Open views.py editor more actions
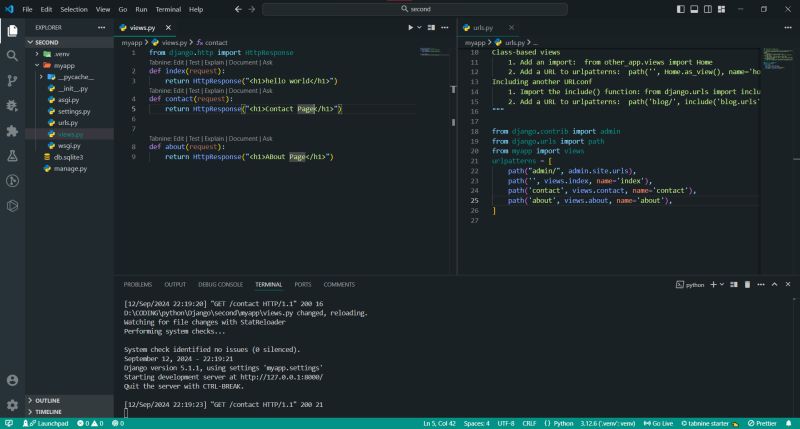 point(445,28)
